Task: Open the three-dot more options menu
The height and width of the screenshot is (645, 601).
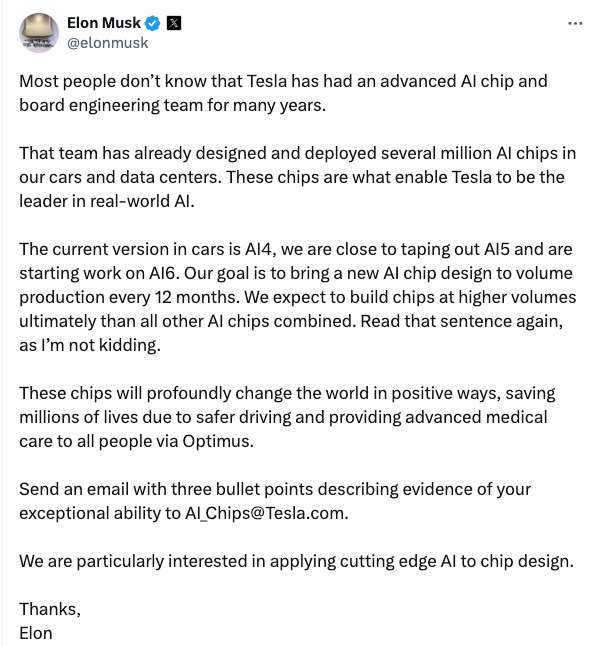Action: tap(574, 22)
